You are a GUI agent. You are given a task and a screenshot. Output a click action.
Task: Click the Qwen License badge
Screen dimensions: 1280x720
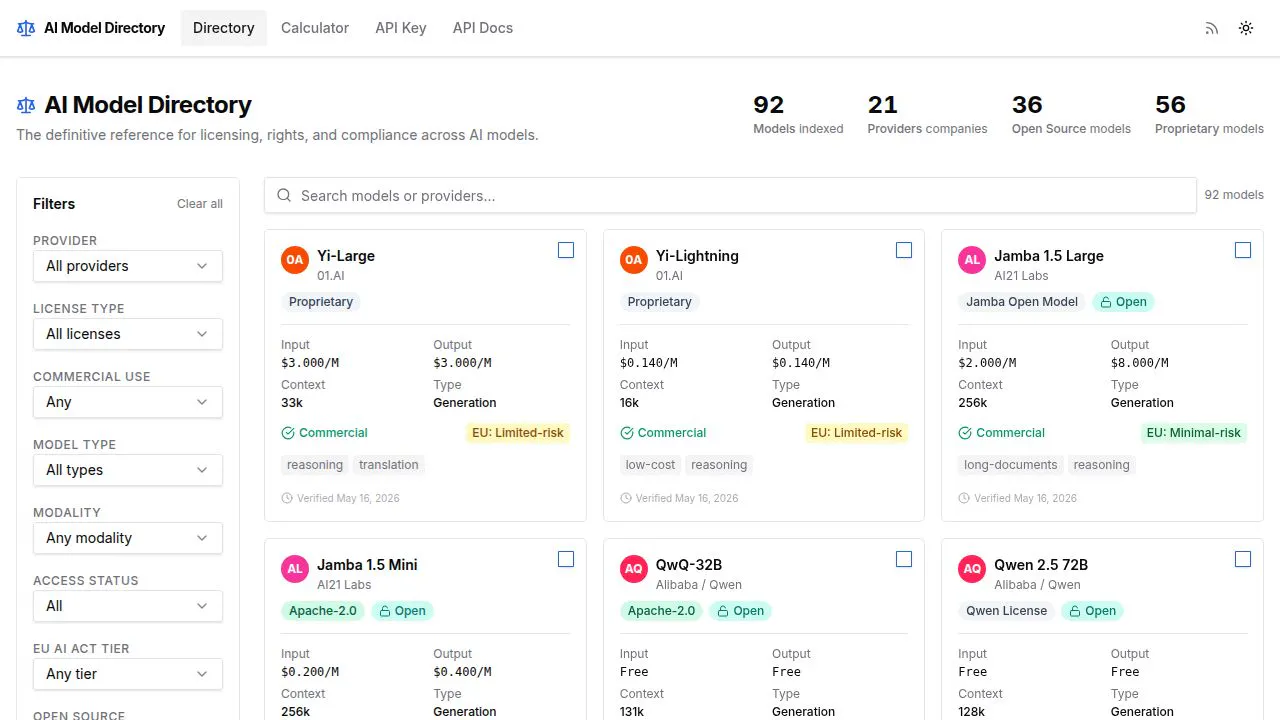[x=1007, y=611]
